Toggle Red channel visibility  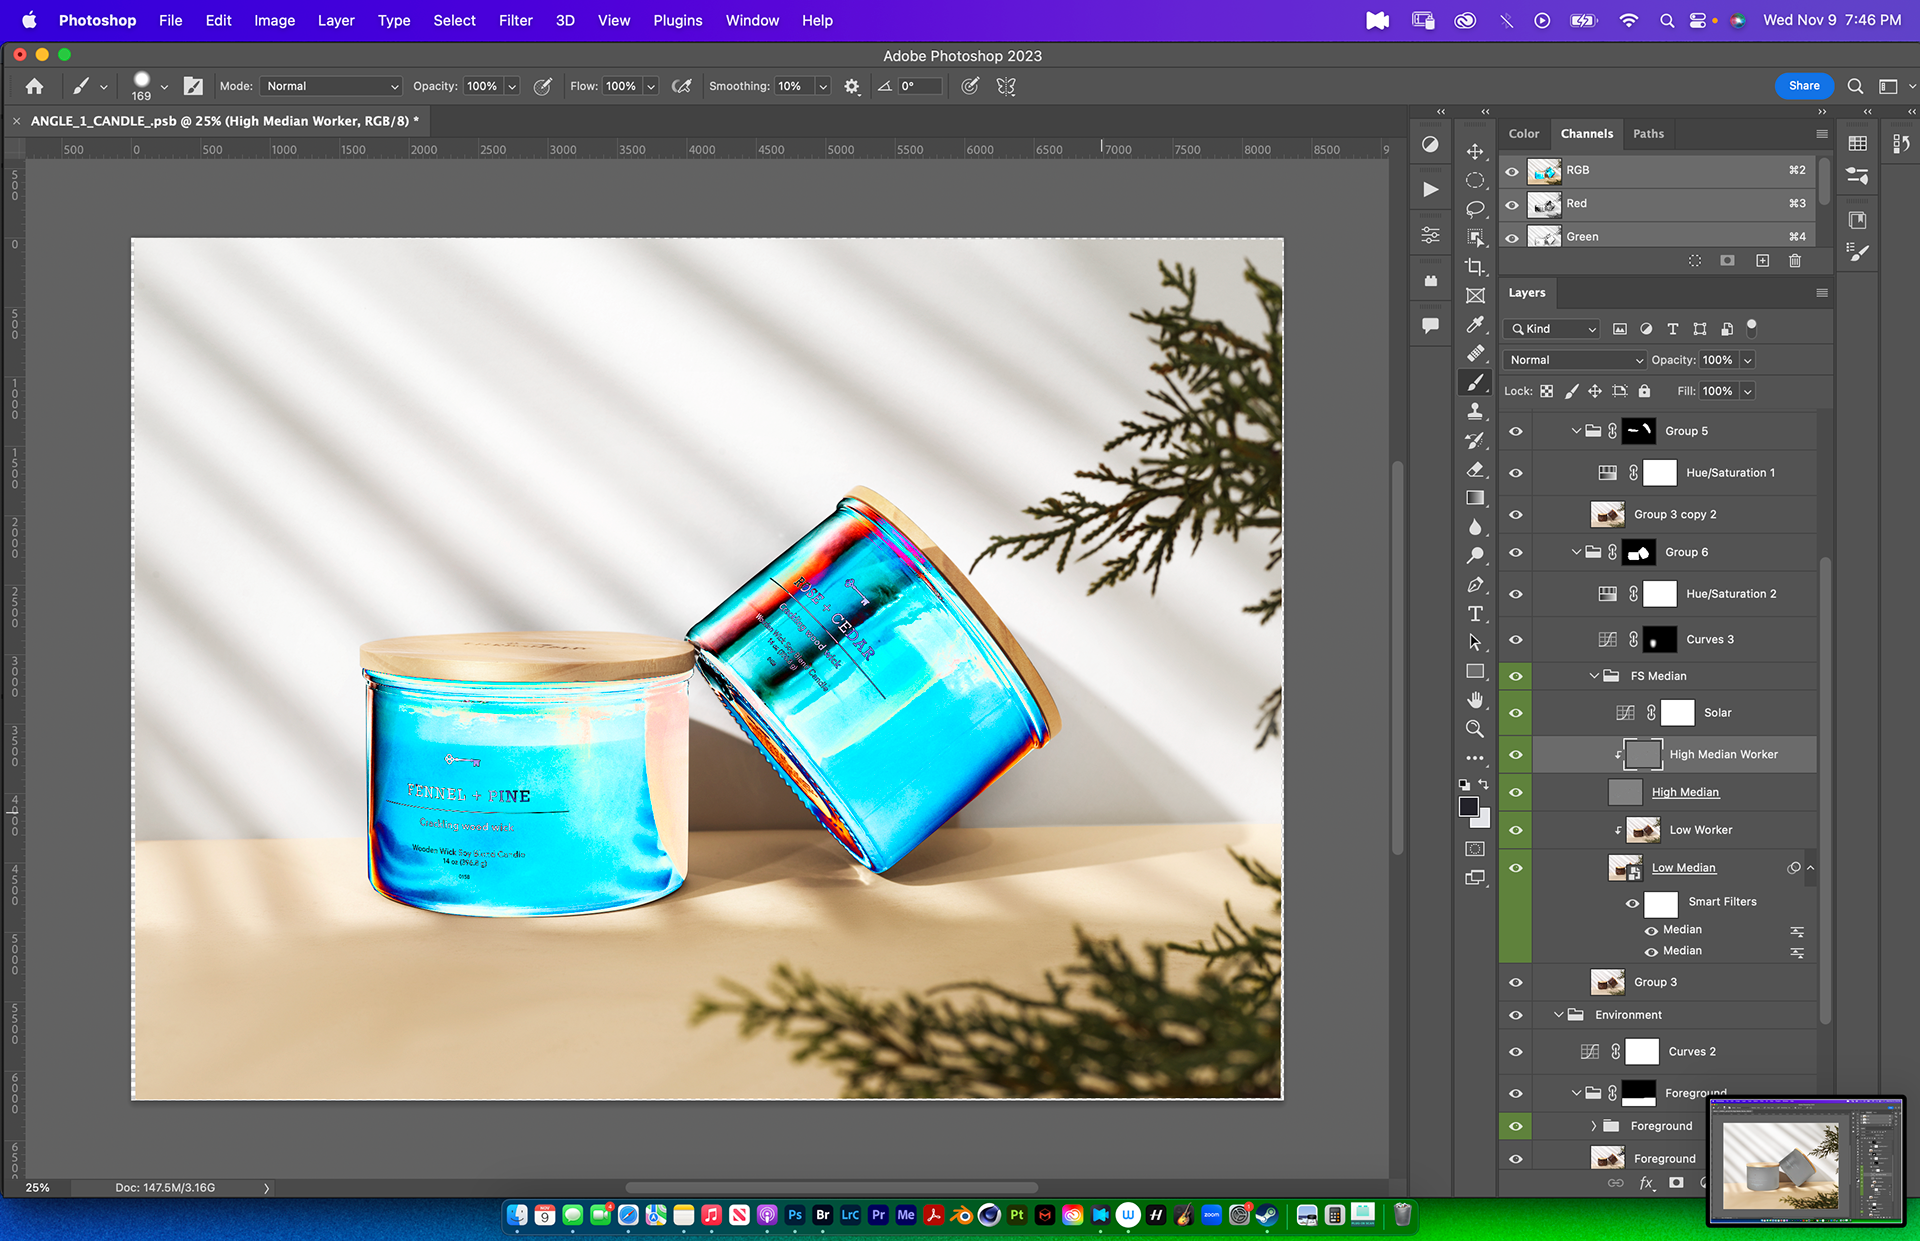coord(1512,204)
